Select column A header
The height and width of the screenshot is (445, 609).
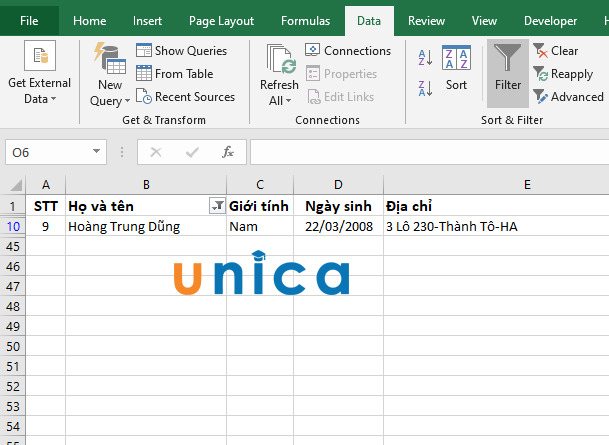coord(46,184)
